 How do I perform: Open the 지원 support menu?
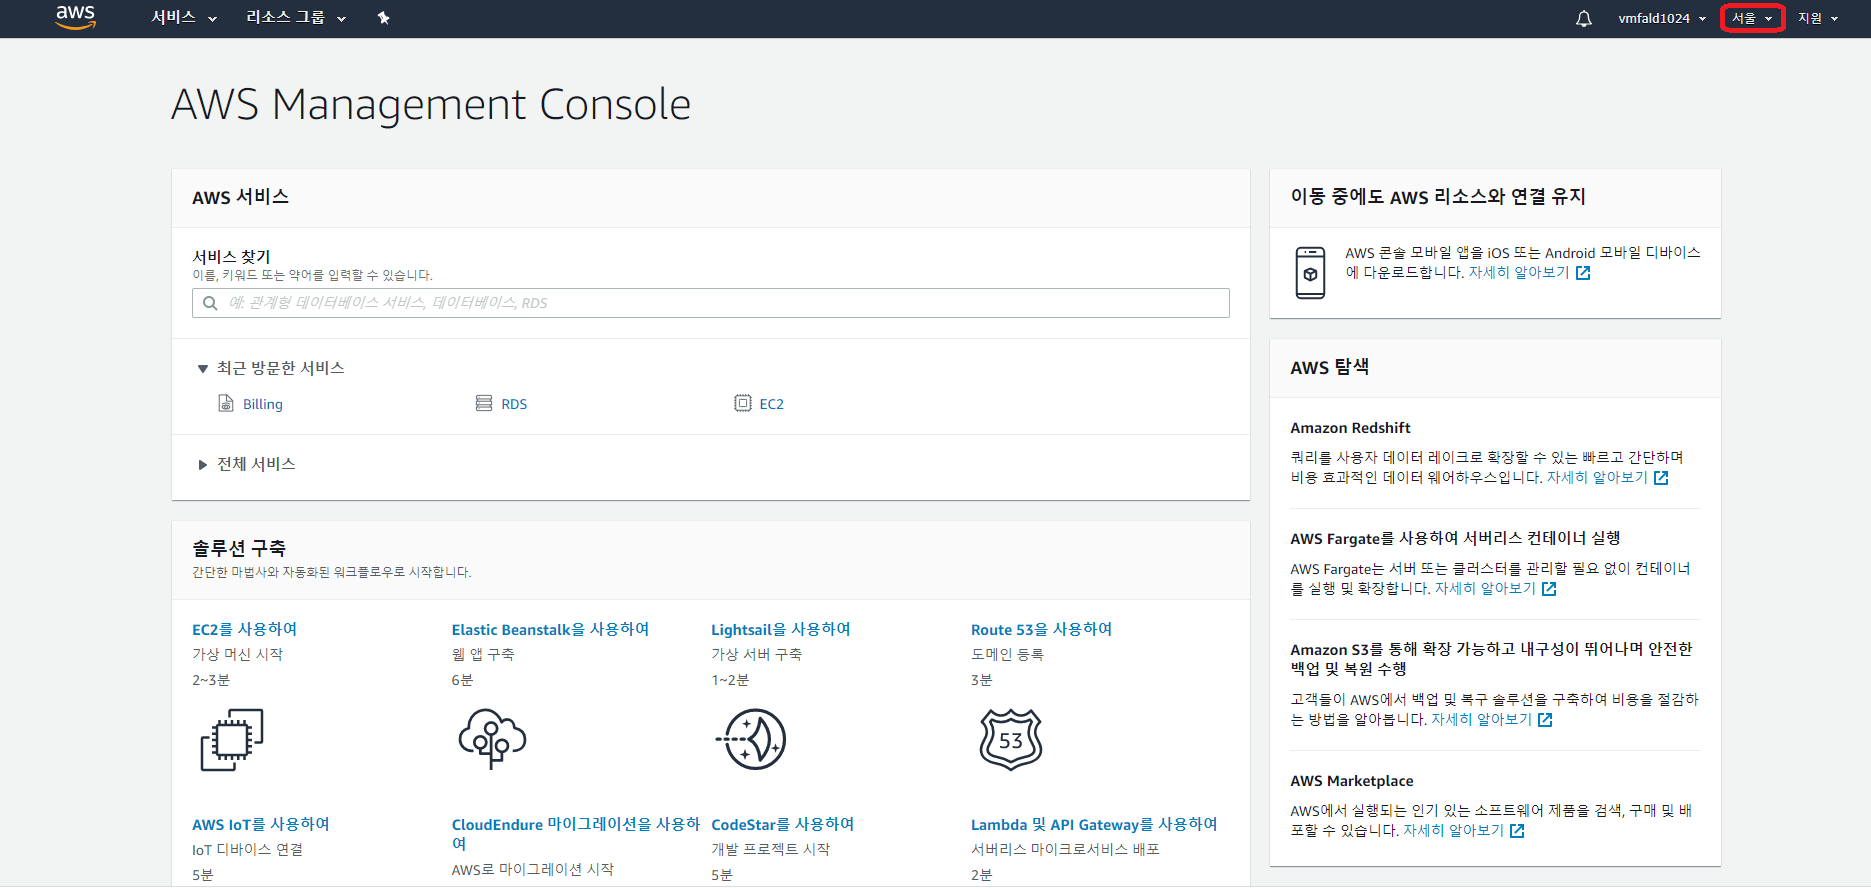point(1818,18)
